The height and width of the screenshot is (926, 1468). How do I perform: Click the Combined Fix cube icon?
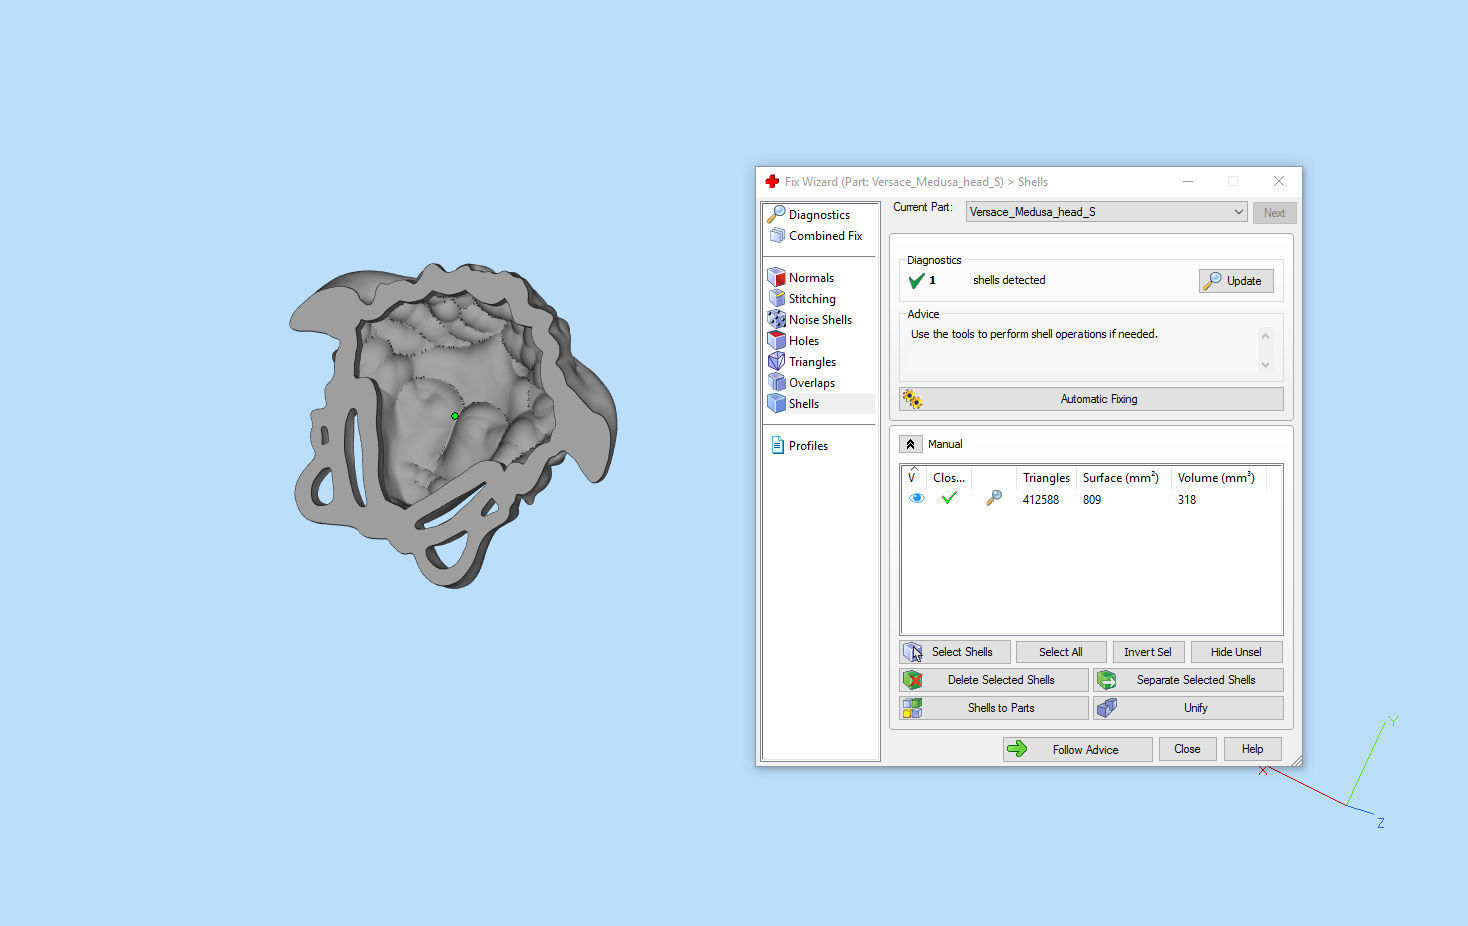(777, 236)
